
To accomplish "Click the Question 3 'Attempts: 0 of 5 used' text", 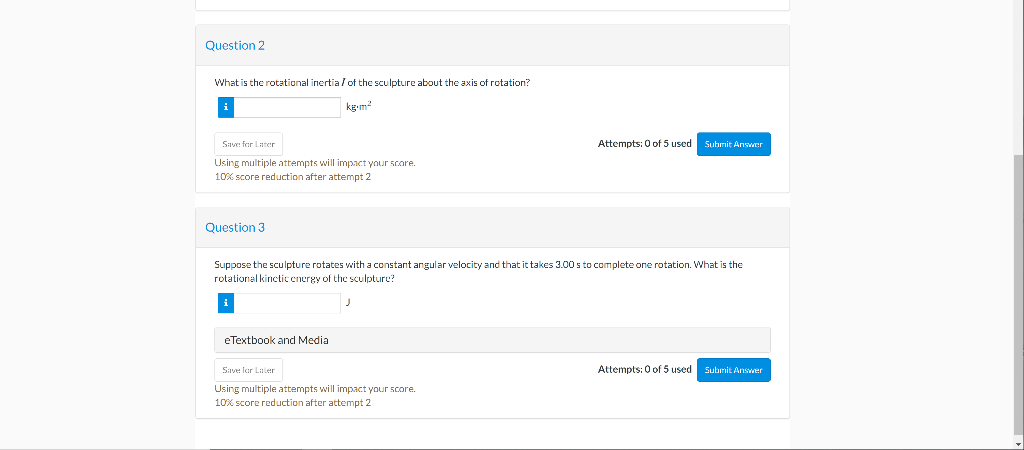I will pyautogui.click(x=645, y=369).
